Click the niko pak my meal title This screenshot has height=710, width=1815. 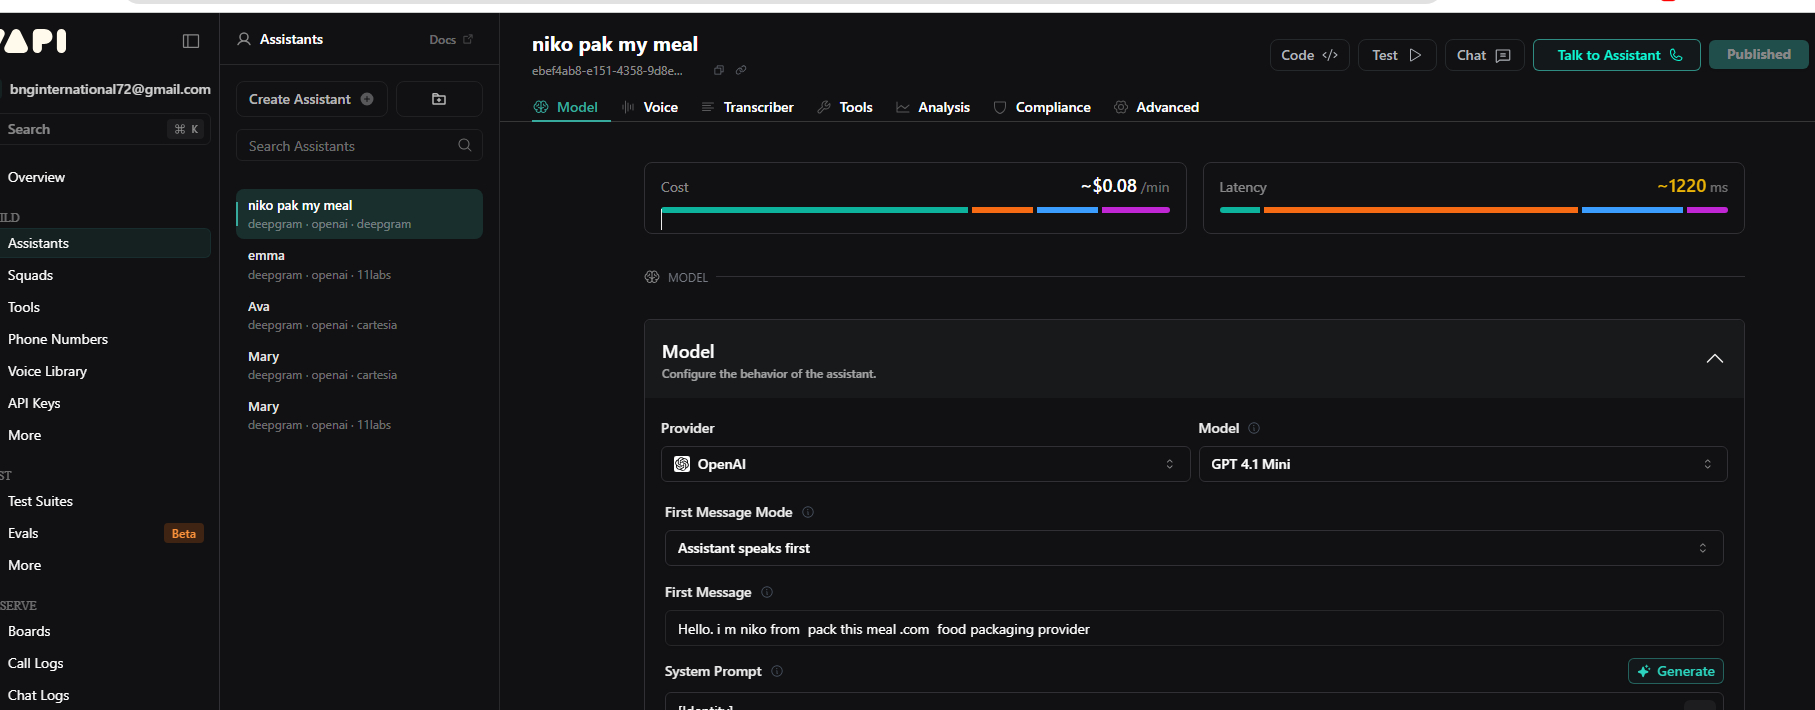tap(615, 44)
